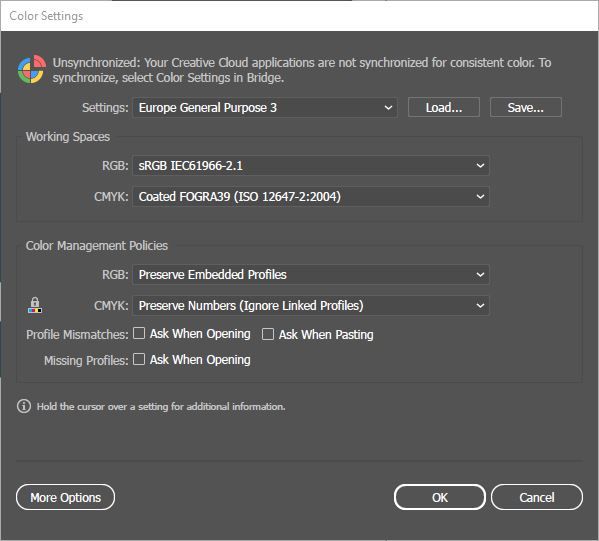Click the Color Management Policies heading

click(x=97, y=245)
